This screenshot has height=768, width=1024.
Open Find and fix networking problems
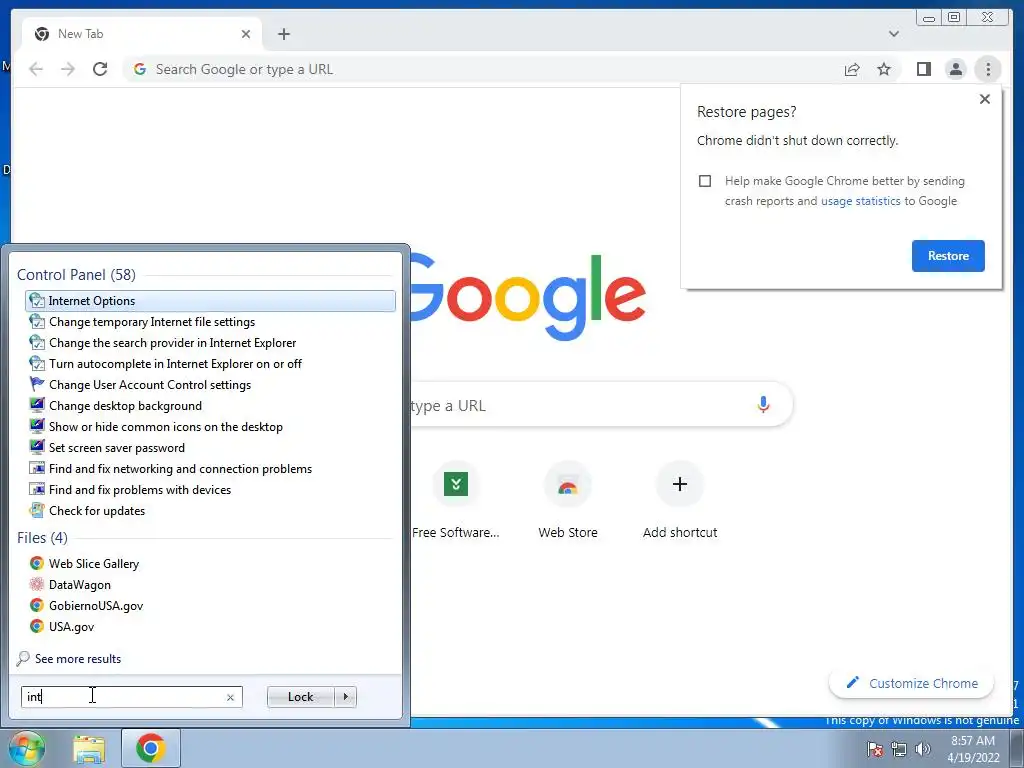click(x=210, y=469)
